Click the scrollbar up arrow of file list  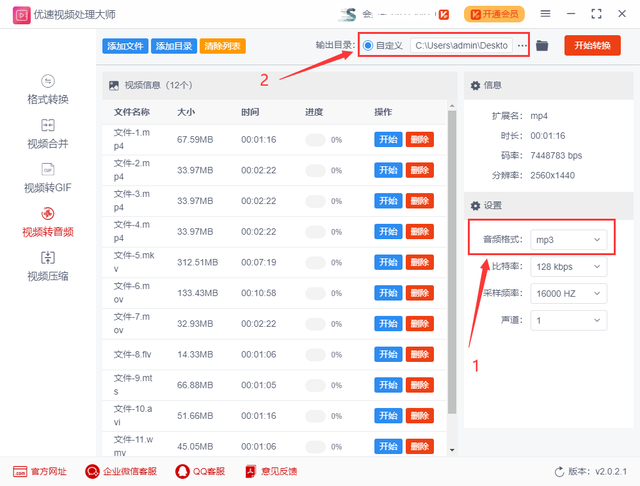tap(452, 106)
